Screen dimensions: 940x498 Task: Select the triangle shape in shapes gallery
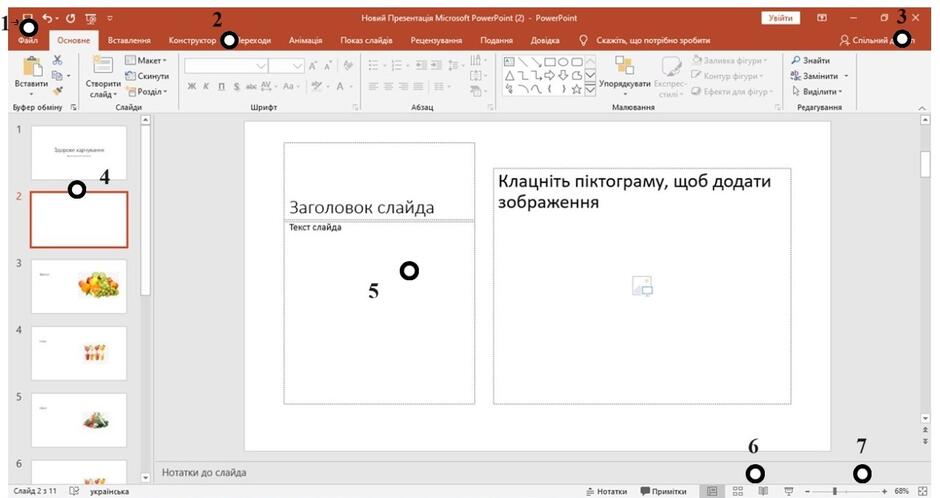(509, 76)
